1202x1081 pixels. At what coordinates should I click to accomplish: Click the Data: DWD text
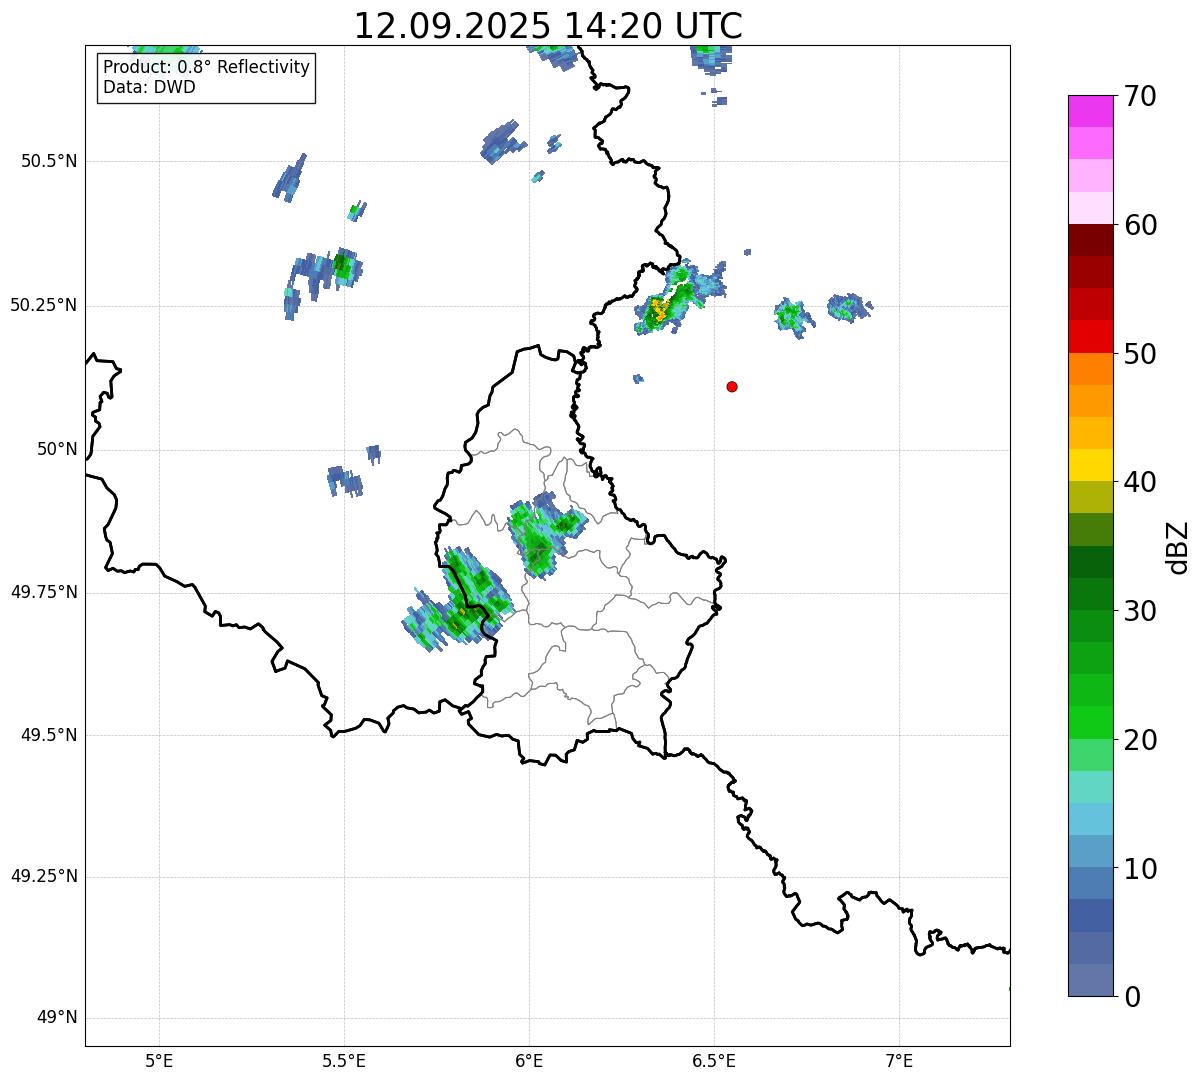click(x=149, y=87)
